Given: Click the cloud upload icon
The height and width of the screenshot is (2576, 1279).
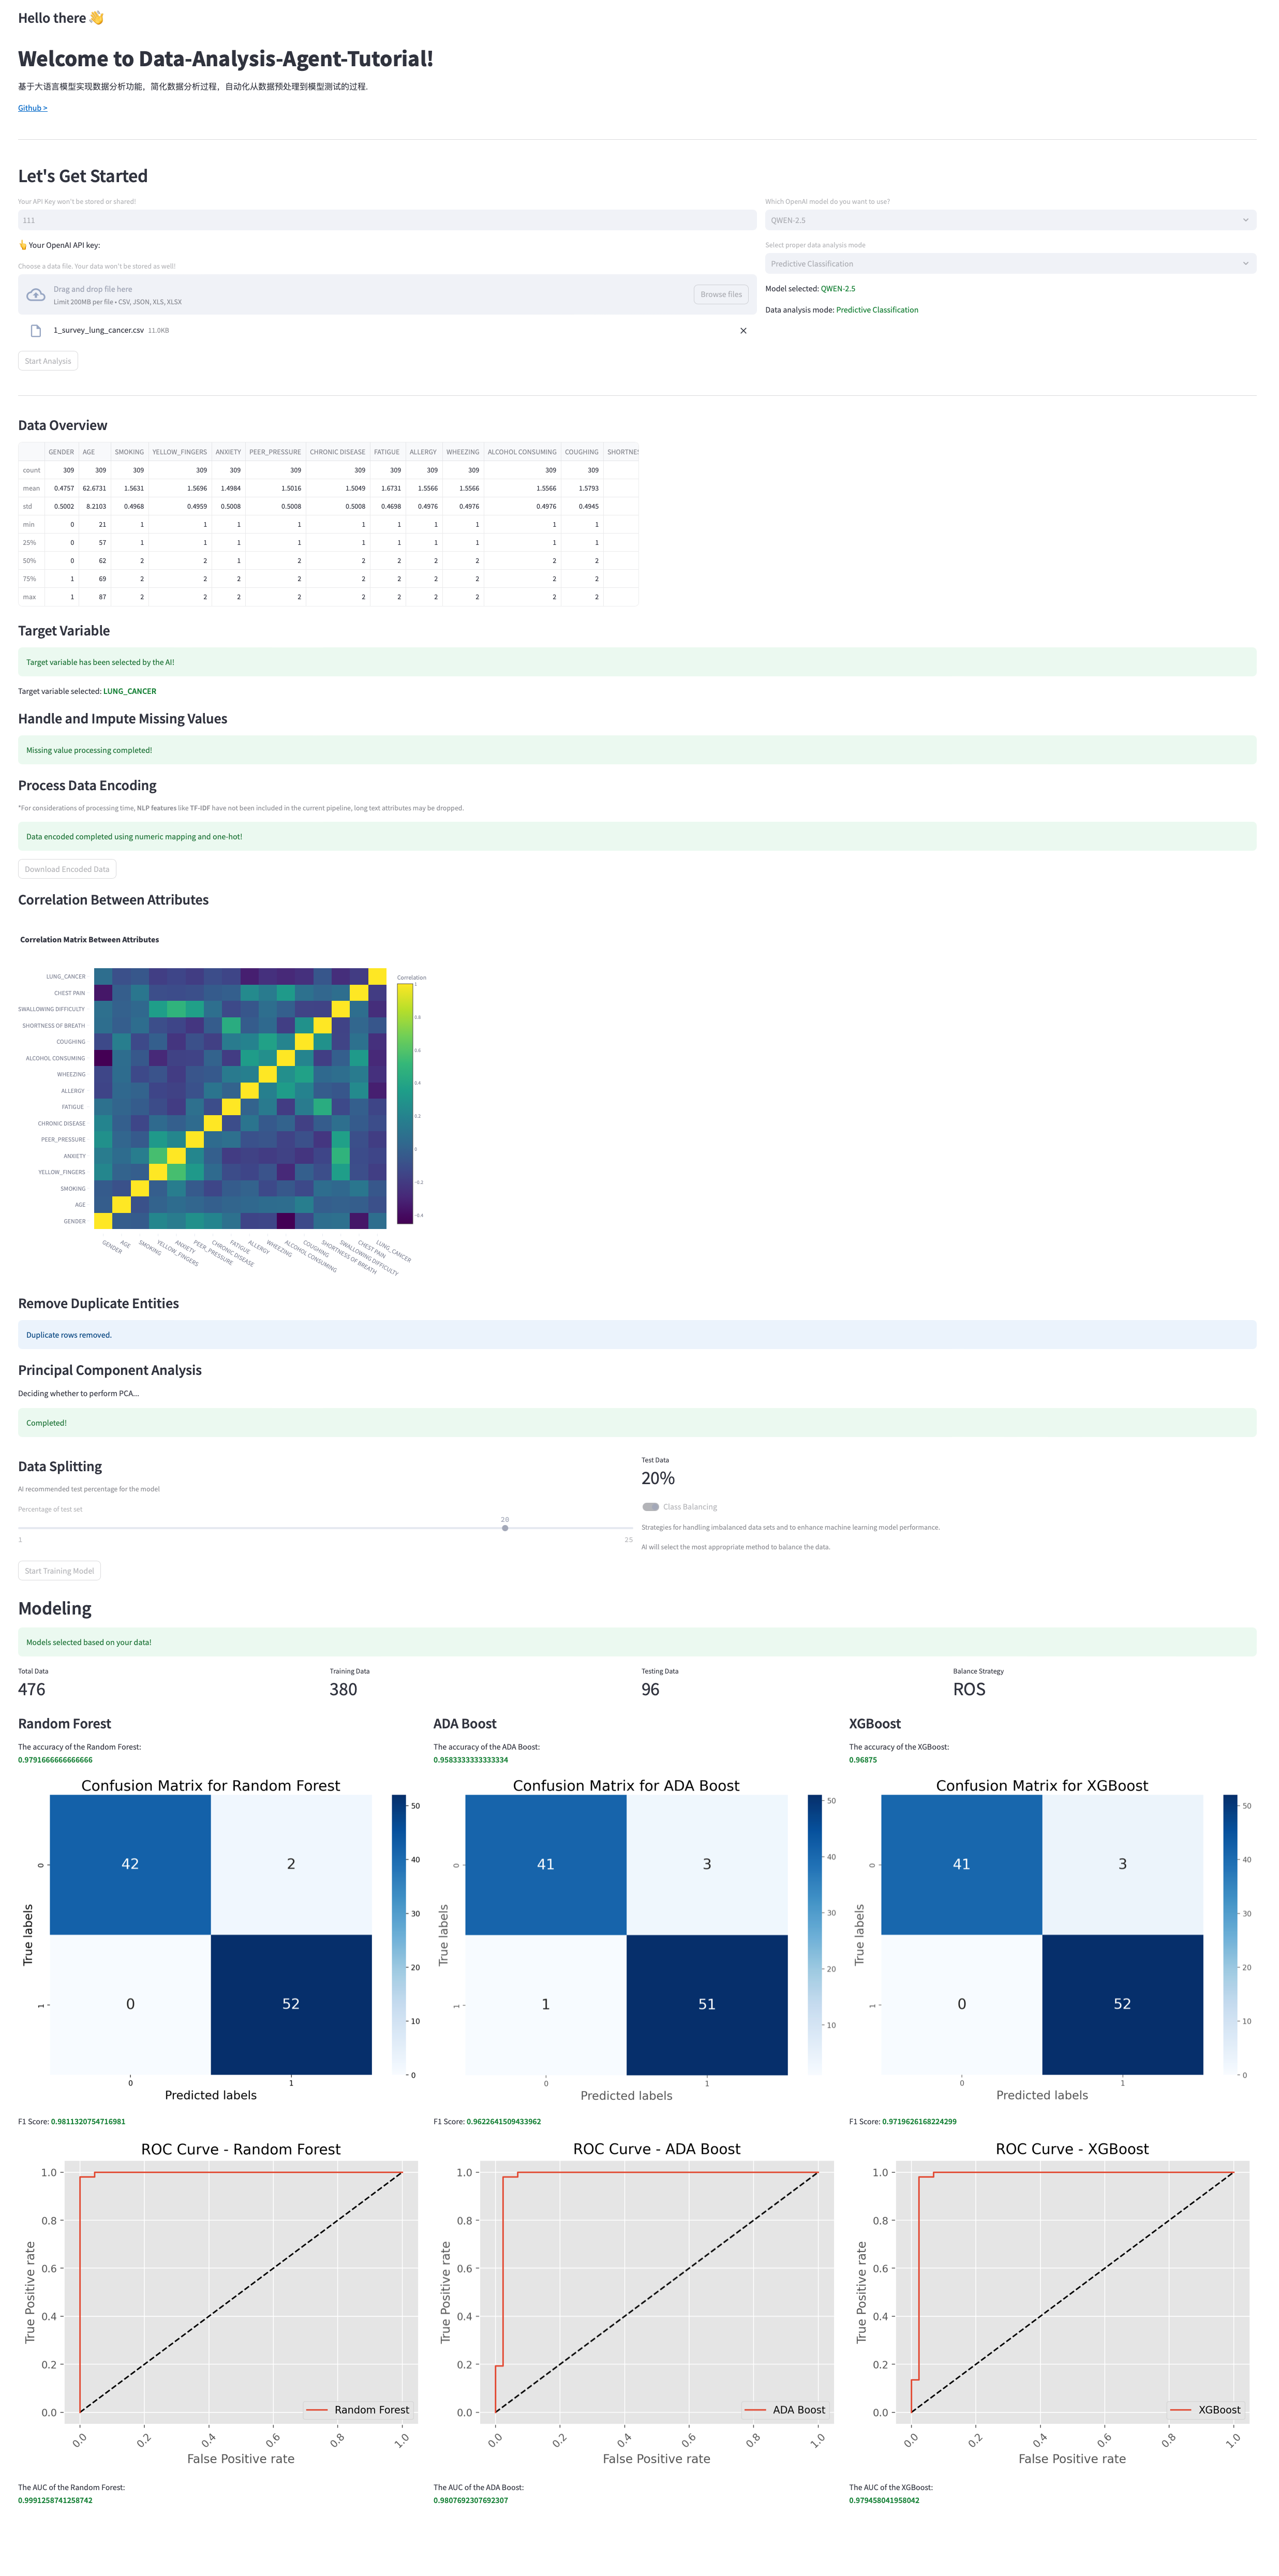Looking at the screenshot, I should click(x=36, y=295).
